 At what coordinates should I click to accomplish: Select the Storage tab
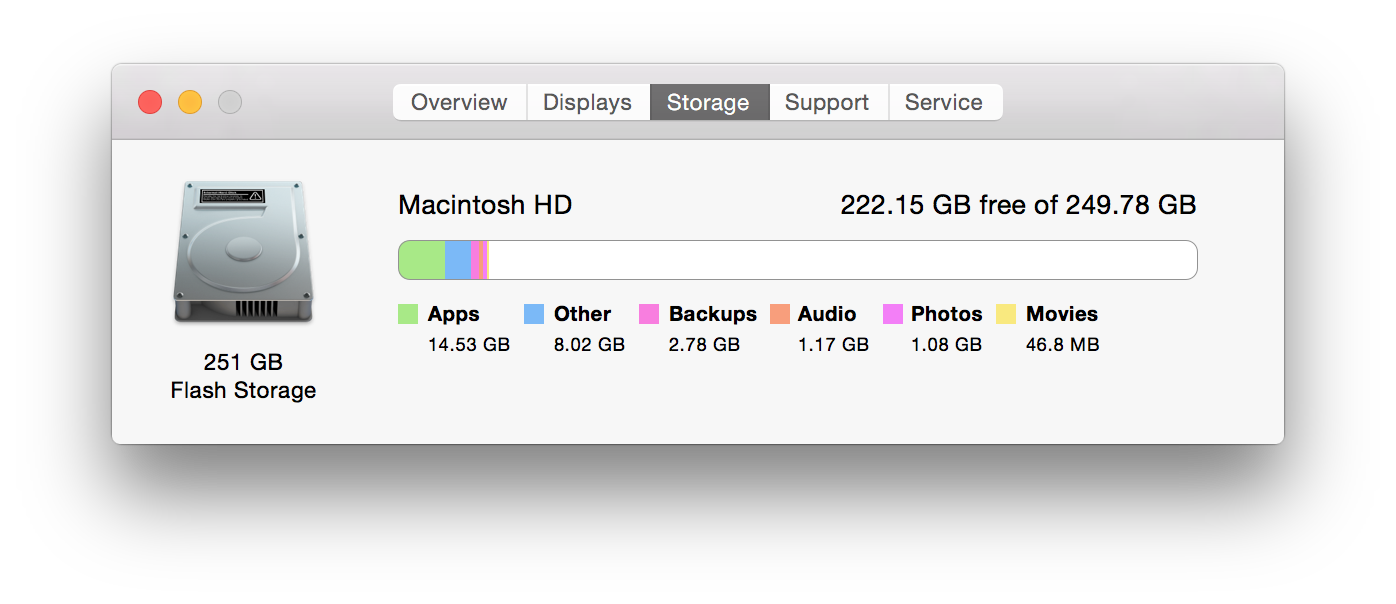(708, 102)
